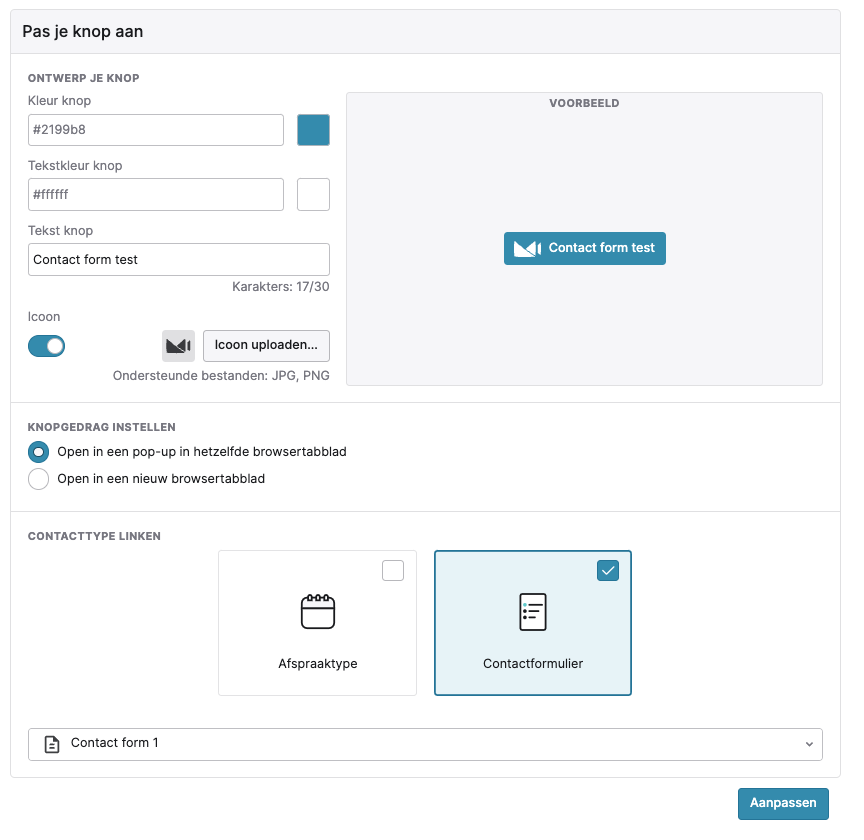This screenshot has height=840, width=864.
Task: Select the Afspraaktype card
Action: click(x=317, y=623)
